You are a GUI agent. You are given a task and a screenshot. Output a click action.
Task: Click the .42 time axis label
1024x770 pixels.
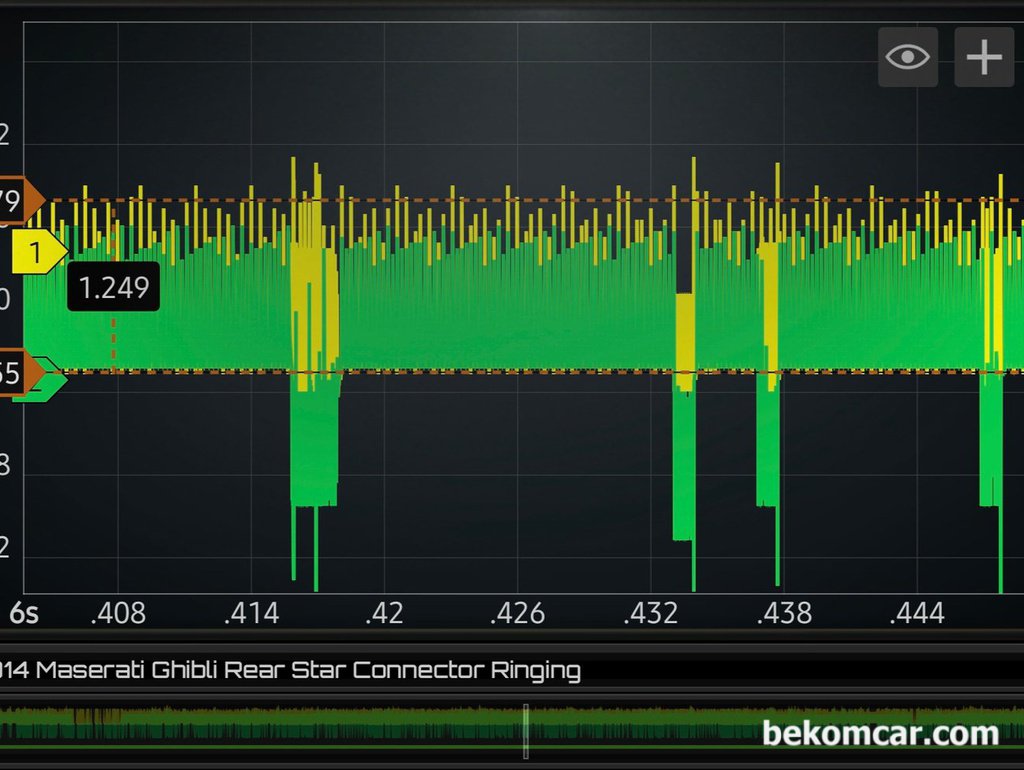tap(384, 613)
